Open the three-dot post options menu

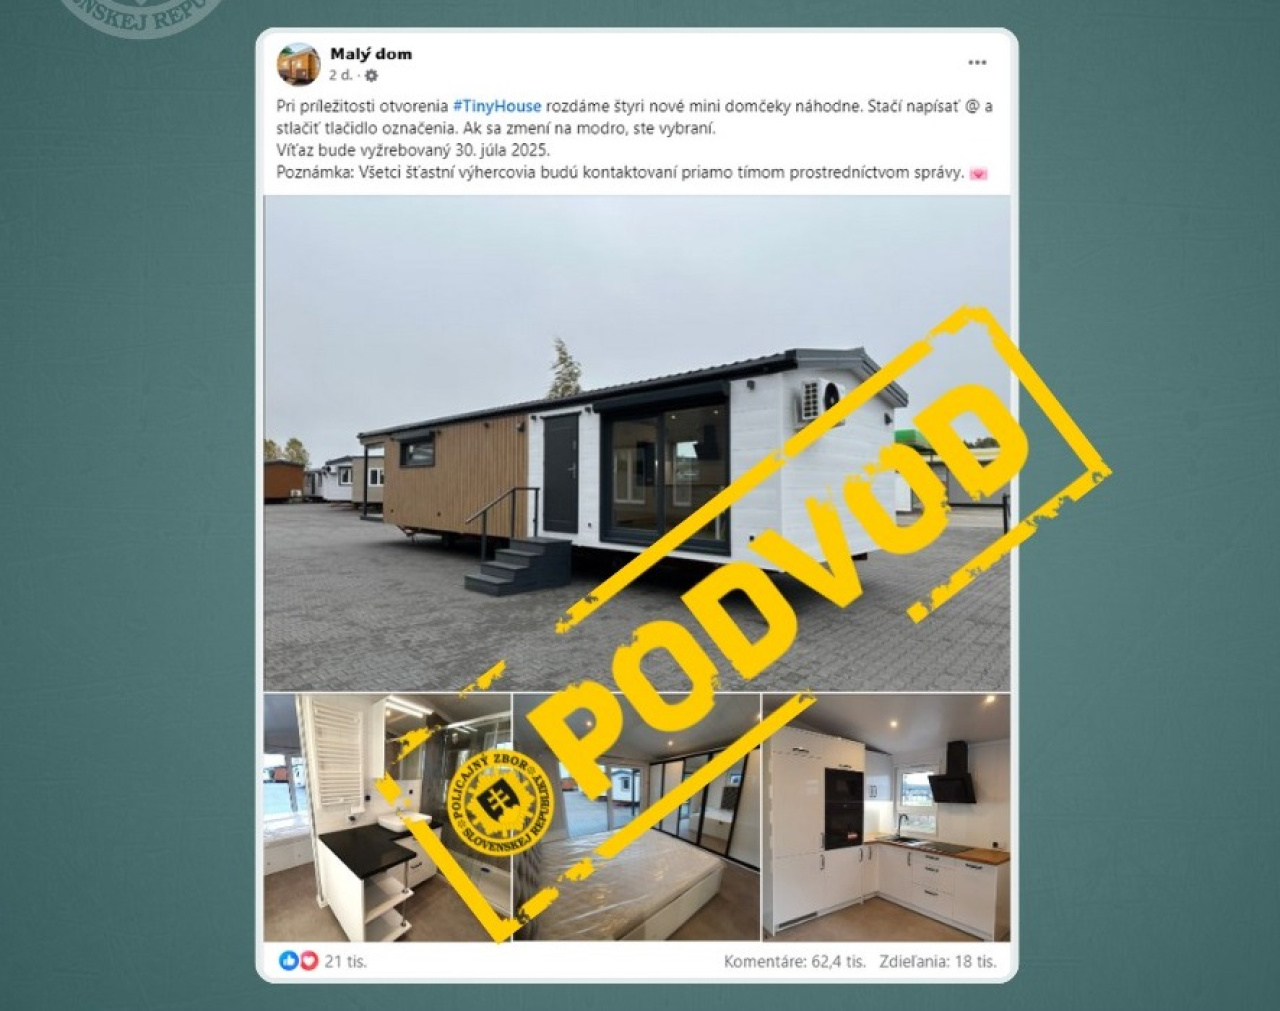[977, 63]
